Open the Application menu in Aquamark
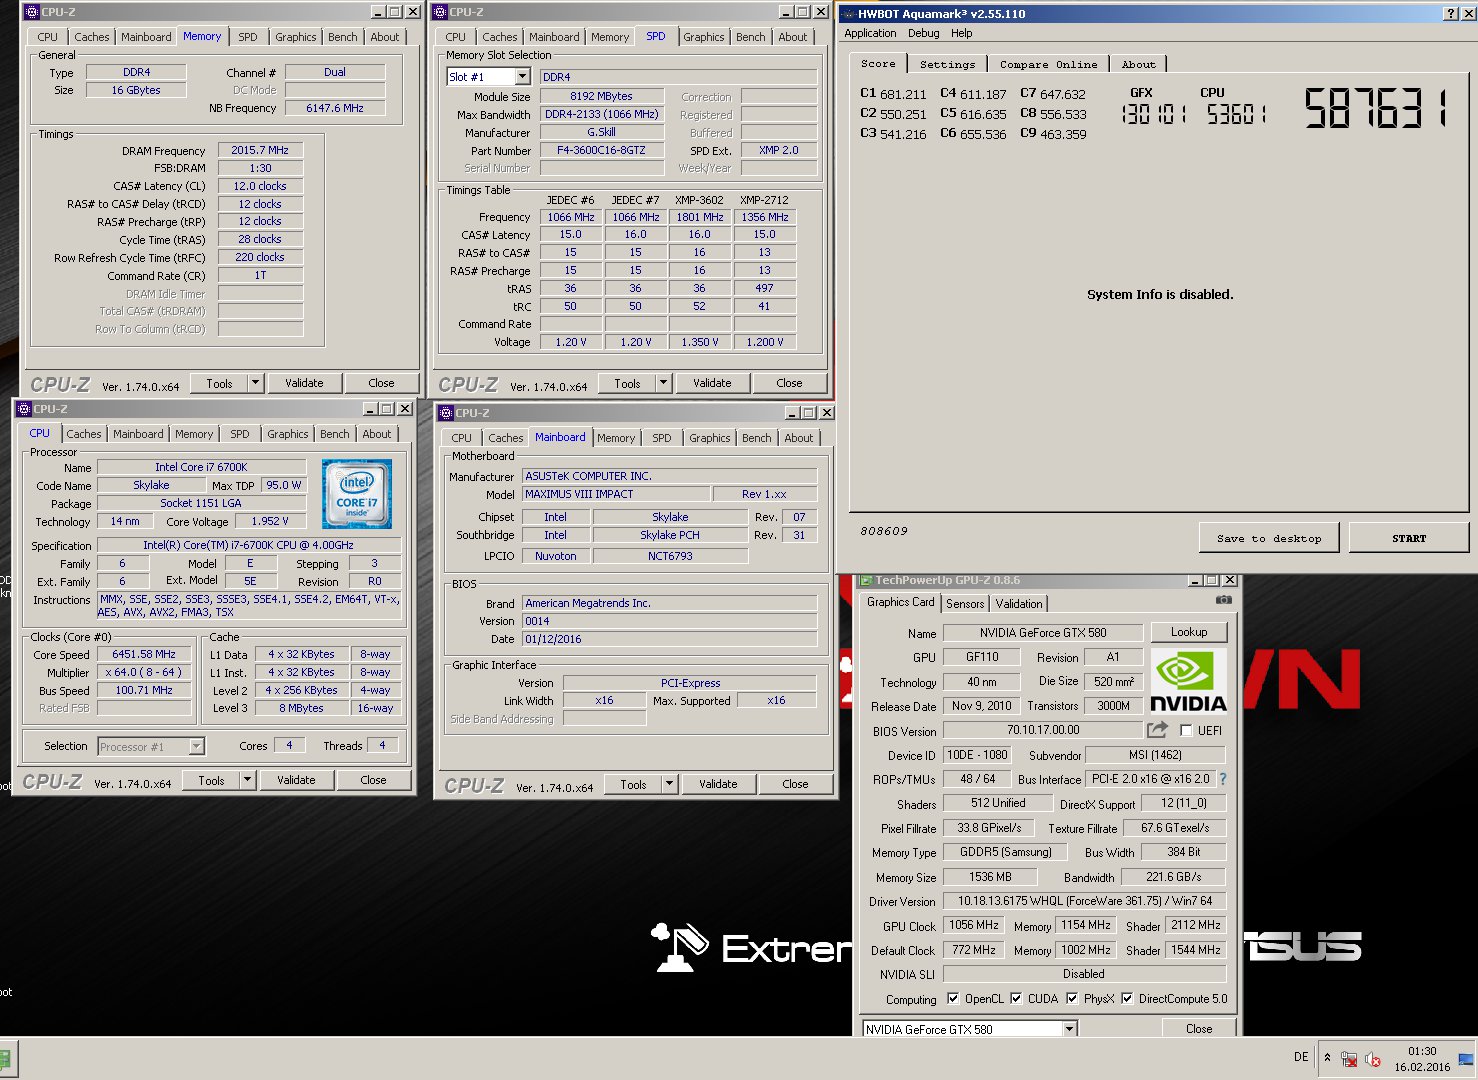 [x=870, y=33]
